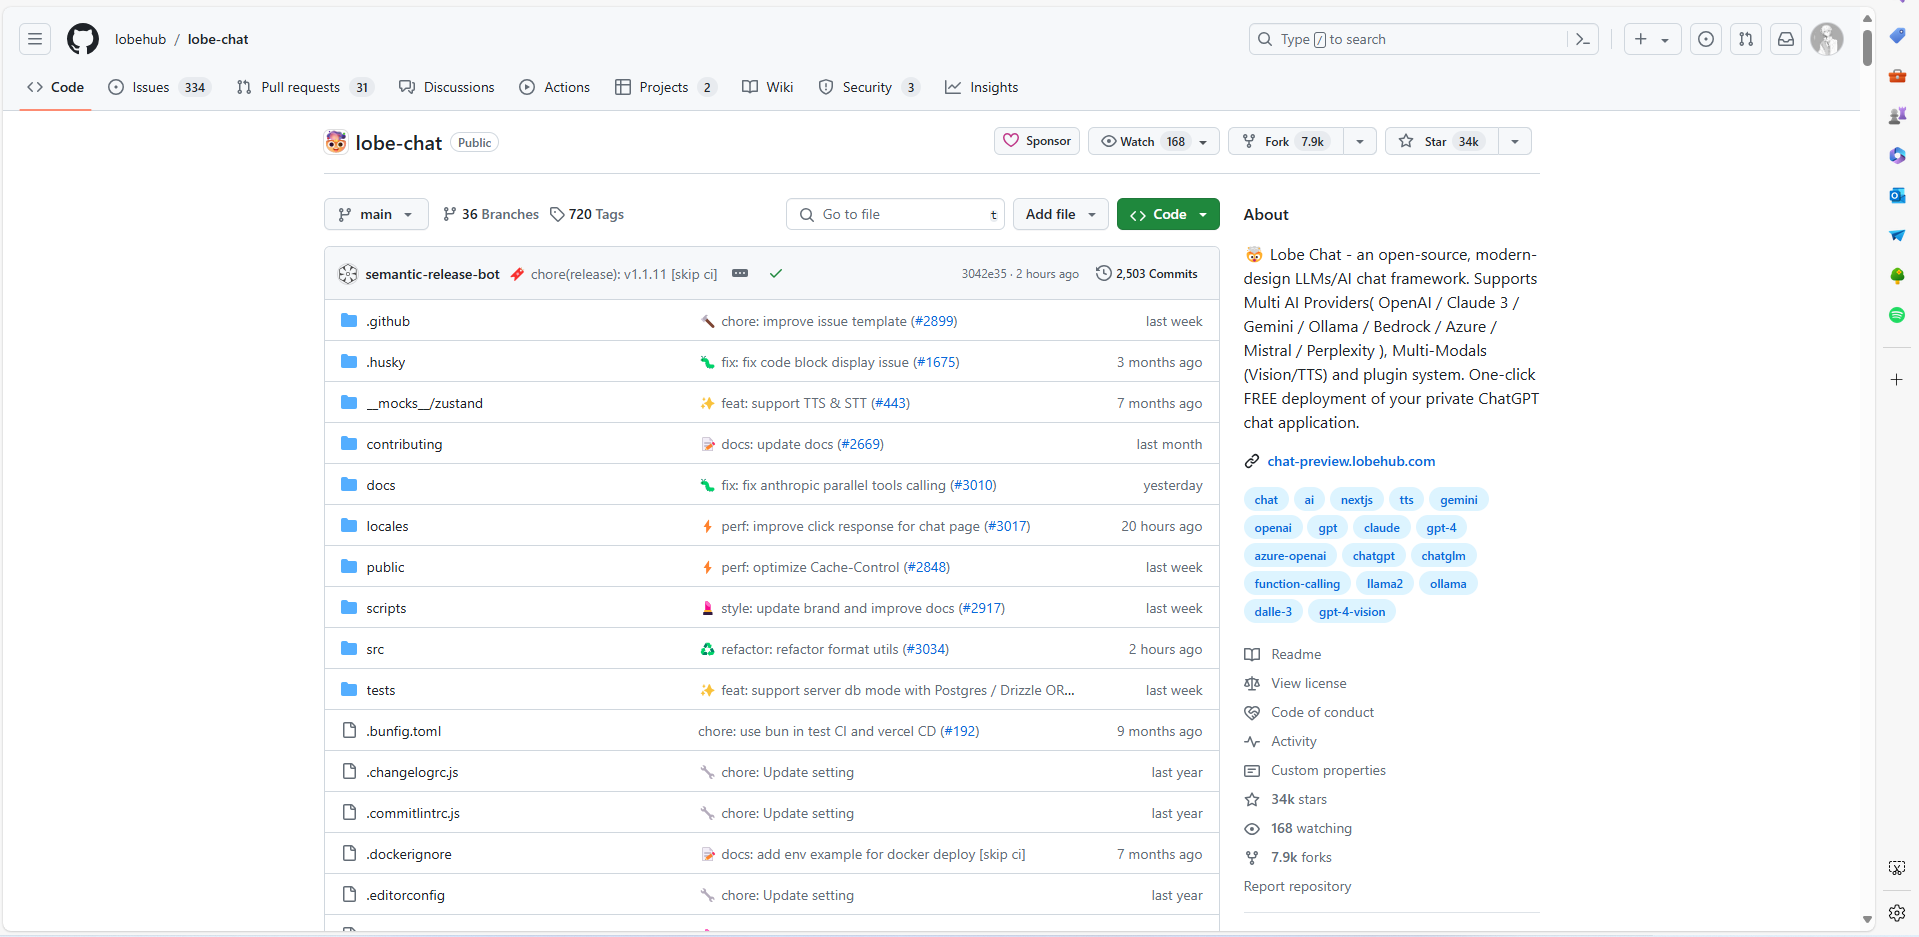Click the tools briefcase icon in sidebar
The height and width of the screenshot is (937, 1919).
(1897, 75)
